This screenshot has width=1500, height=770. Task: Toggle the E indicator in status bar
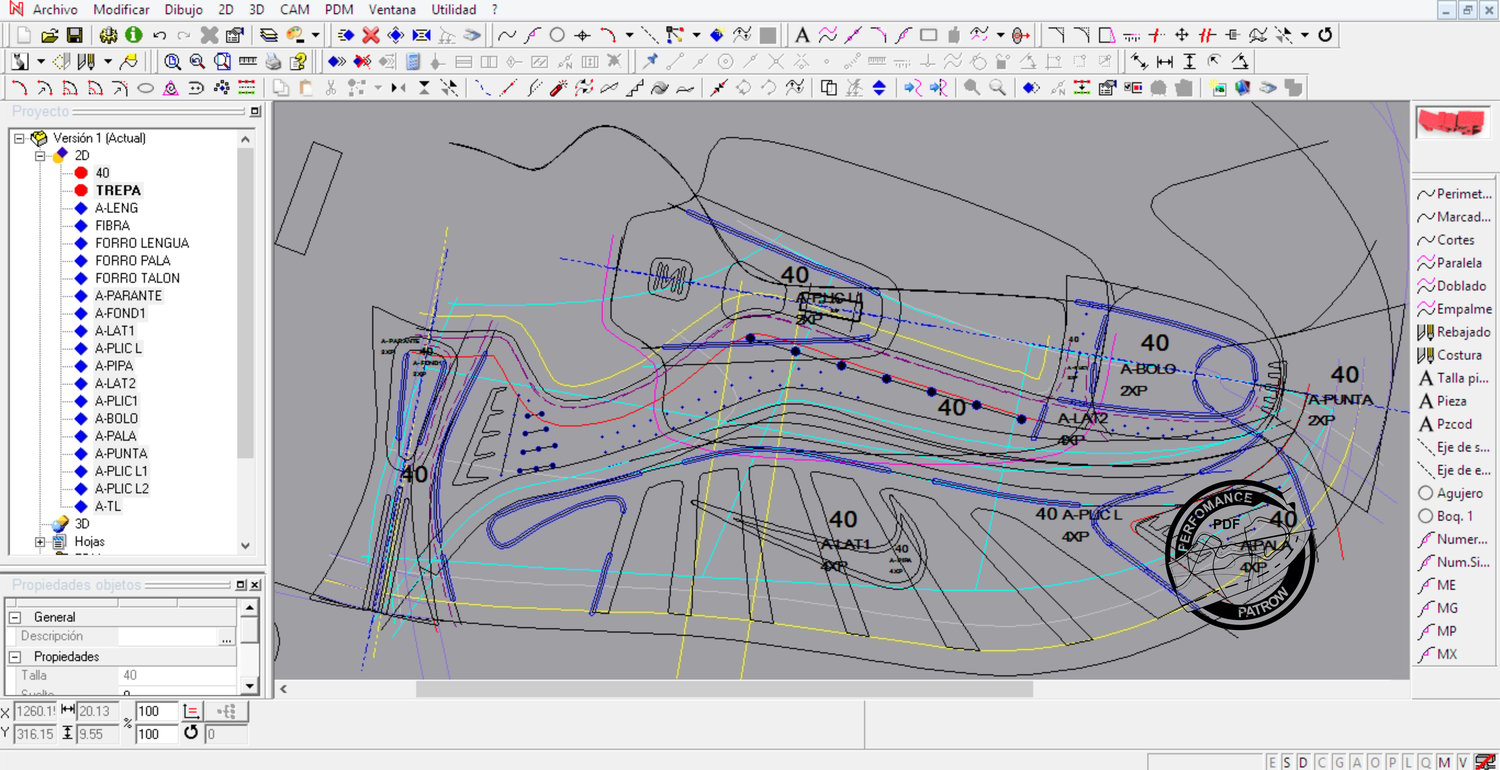[1272, 762]
